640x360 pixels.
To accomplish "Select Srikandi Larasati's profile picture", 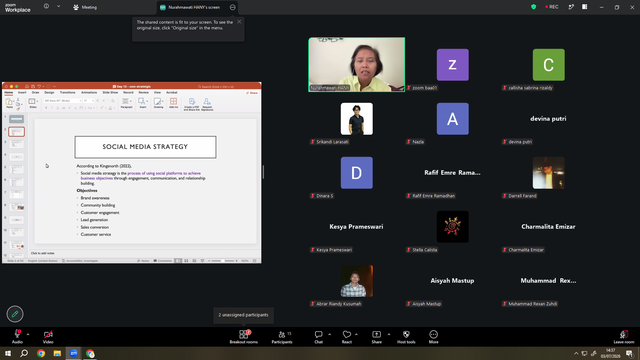I will click(x=357, y=119).
